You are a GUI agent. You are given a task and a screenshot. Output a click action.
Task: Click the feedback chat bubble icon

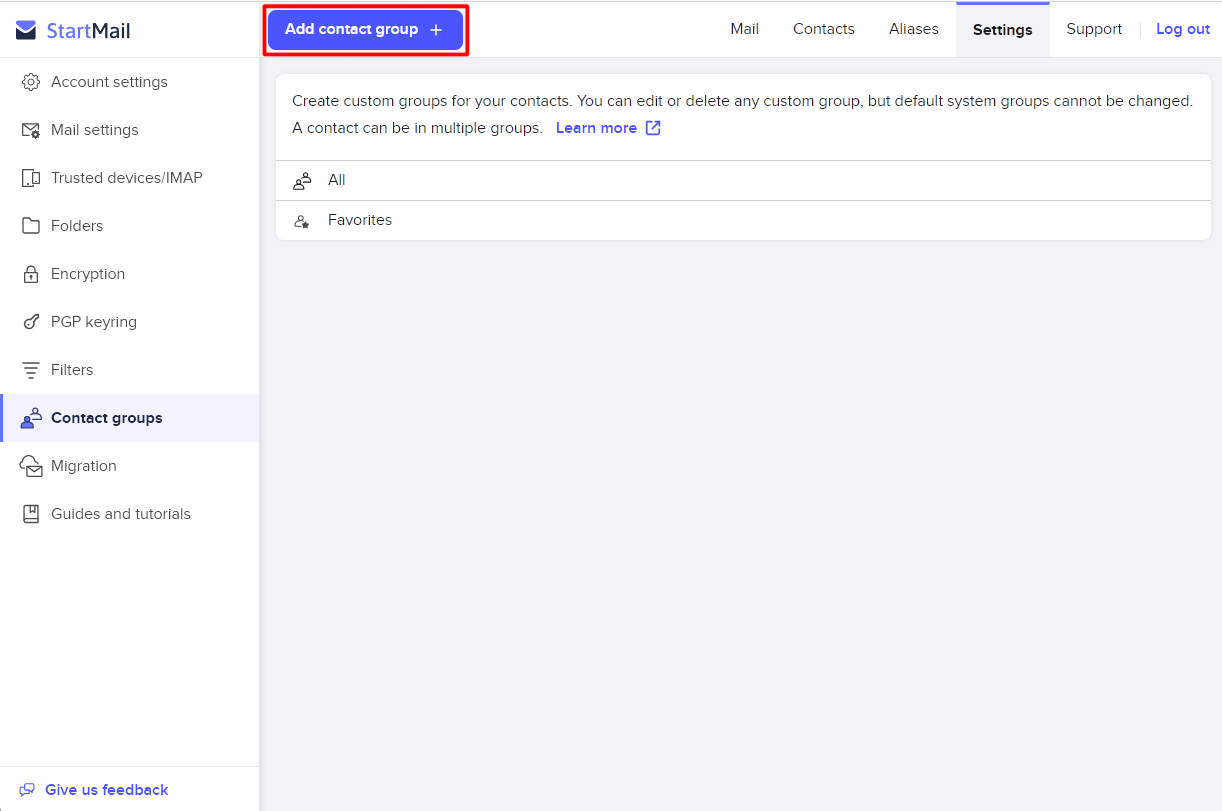point(27,790)
